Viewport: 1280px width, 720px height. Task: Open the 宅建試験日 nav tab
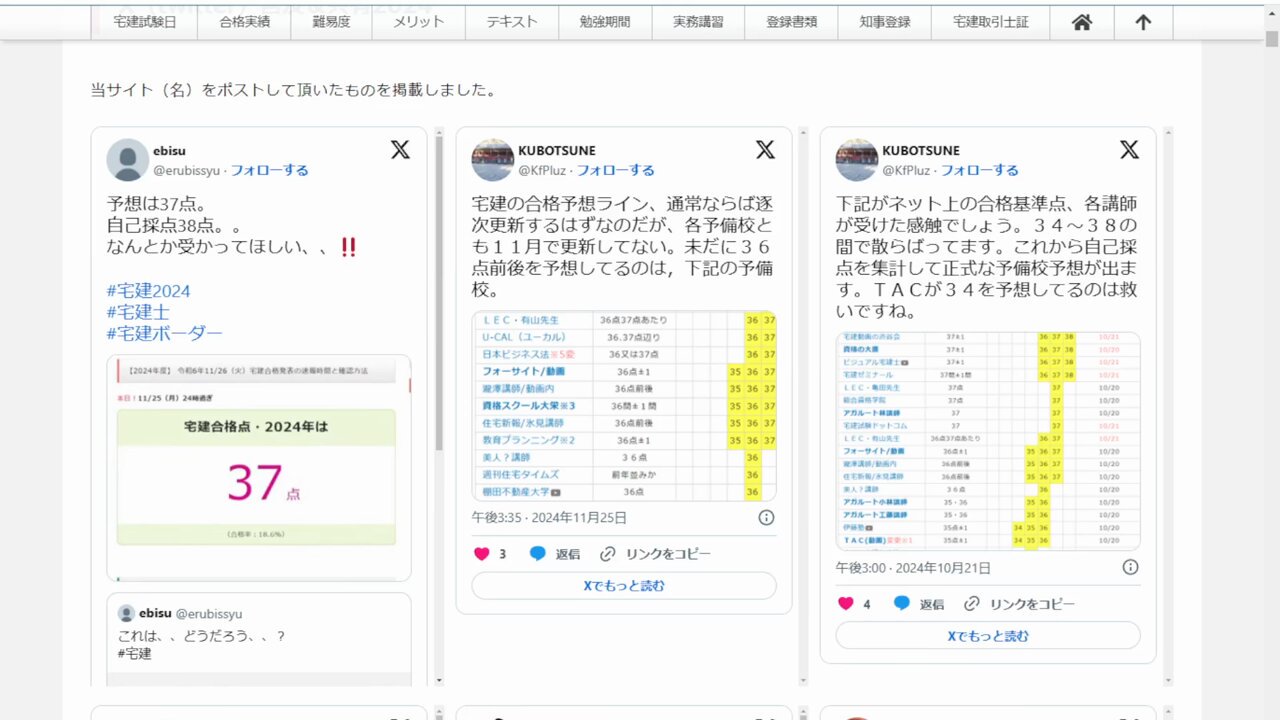click(145, 22)
